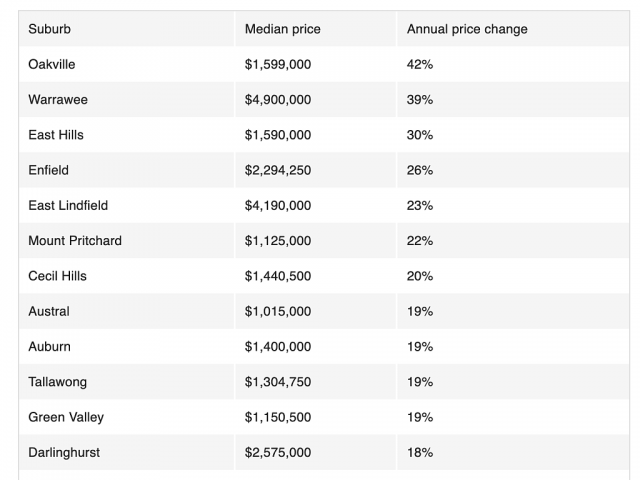The image size is (640, 480).
Task: Click the Green Valley suburb cell
Action: 66,417
